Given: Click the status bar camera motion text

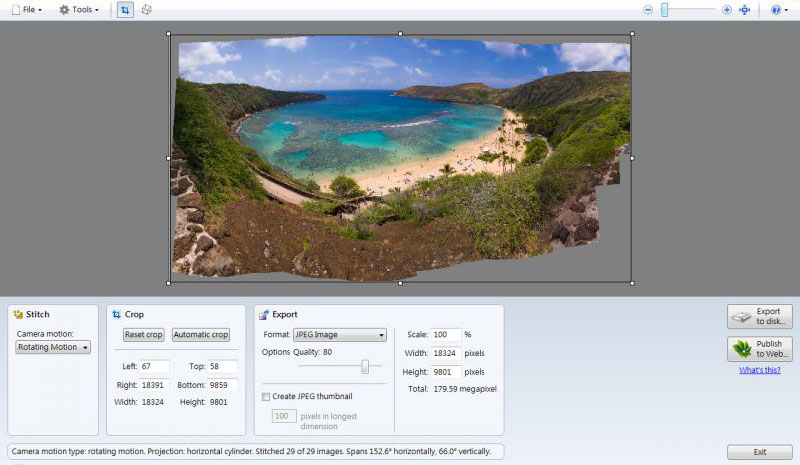Looking at the screenshot, I should (x=251, y=452).
